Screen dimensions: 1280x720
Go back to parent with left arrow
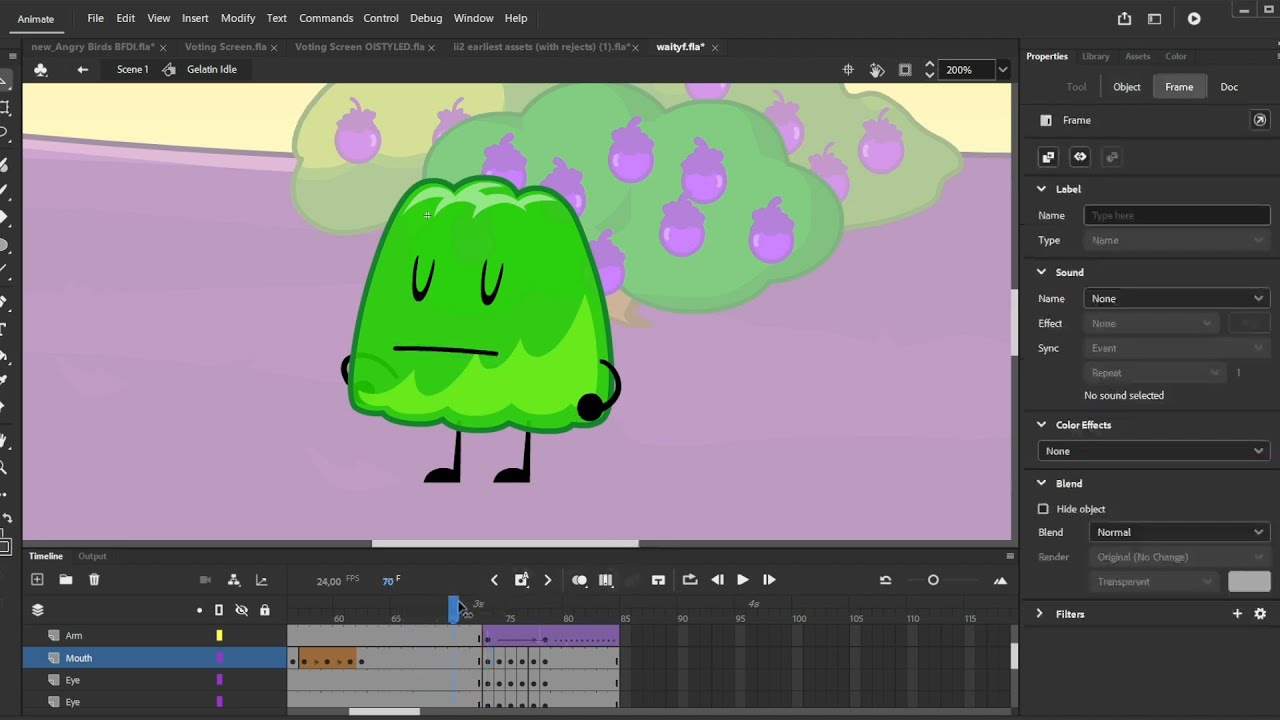point(83,69)
